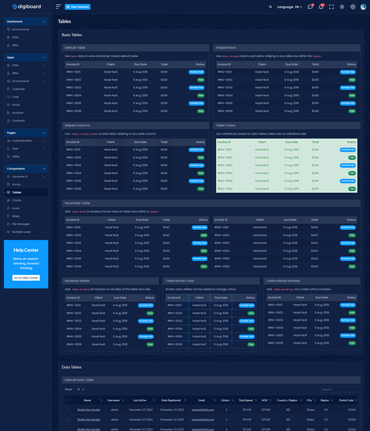
Task: Sort data table by Email column
Action: (x=203, y=400)
